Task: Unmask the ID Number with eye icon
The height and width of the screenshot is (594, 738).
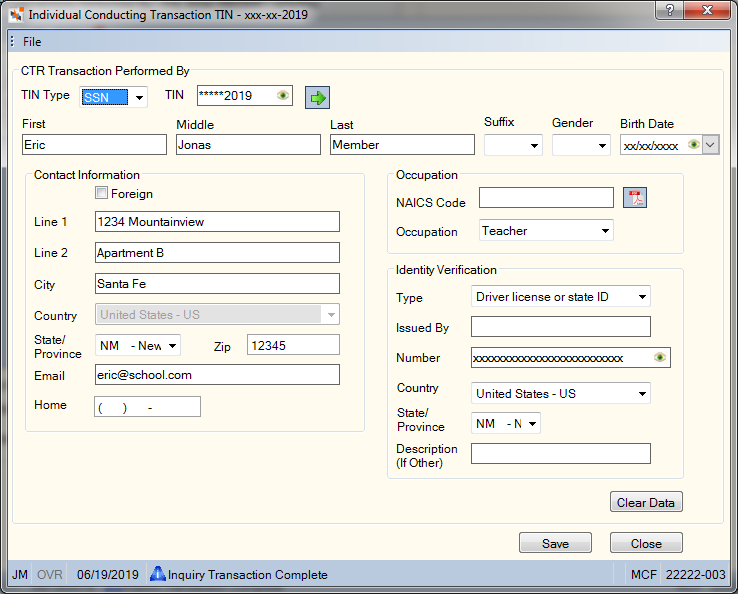Action: pyautogui.click(x=660, y=358)
